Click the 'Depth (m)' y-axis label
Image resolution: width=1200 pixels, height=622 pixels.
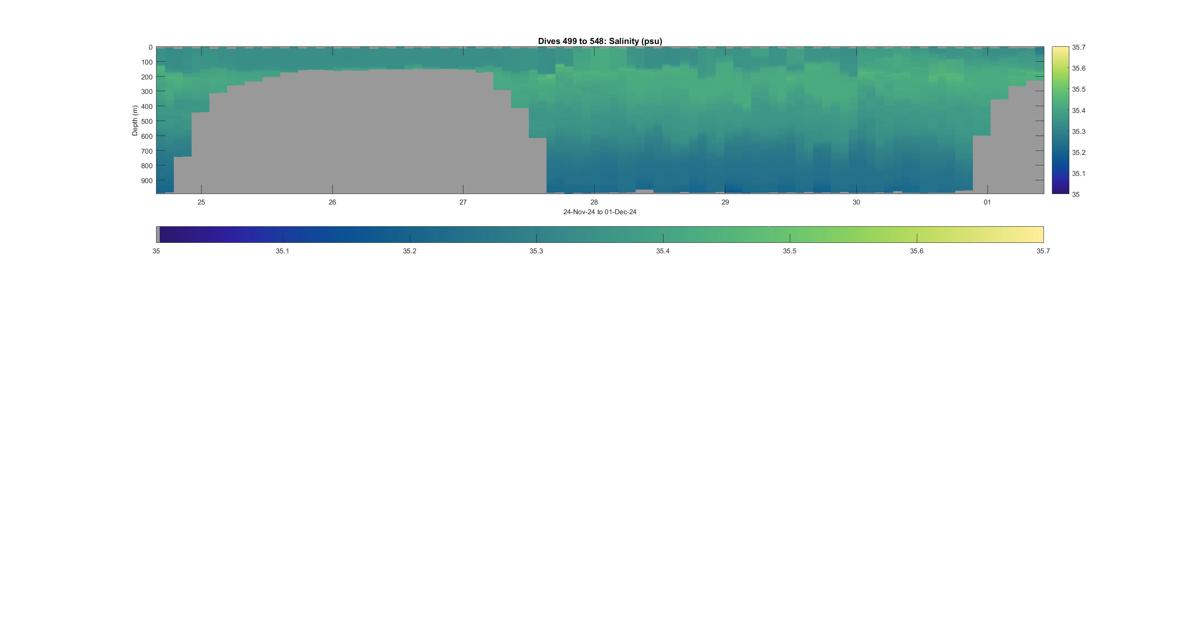pyautogui.click(x=134, y=120)
